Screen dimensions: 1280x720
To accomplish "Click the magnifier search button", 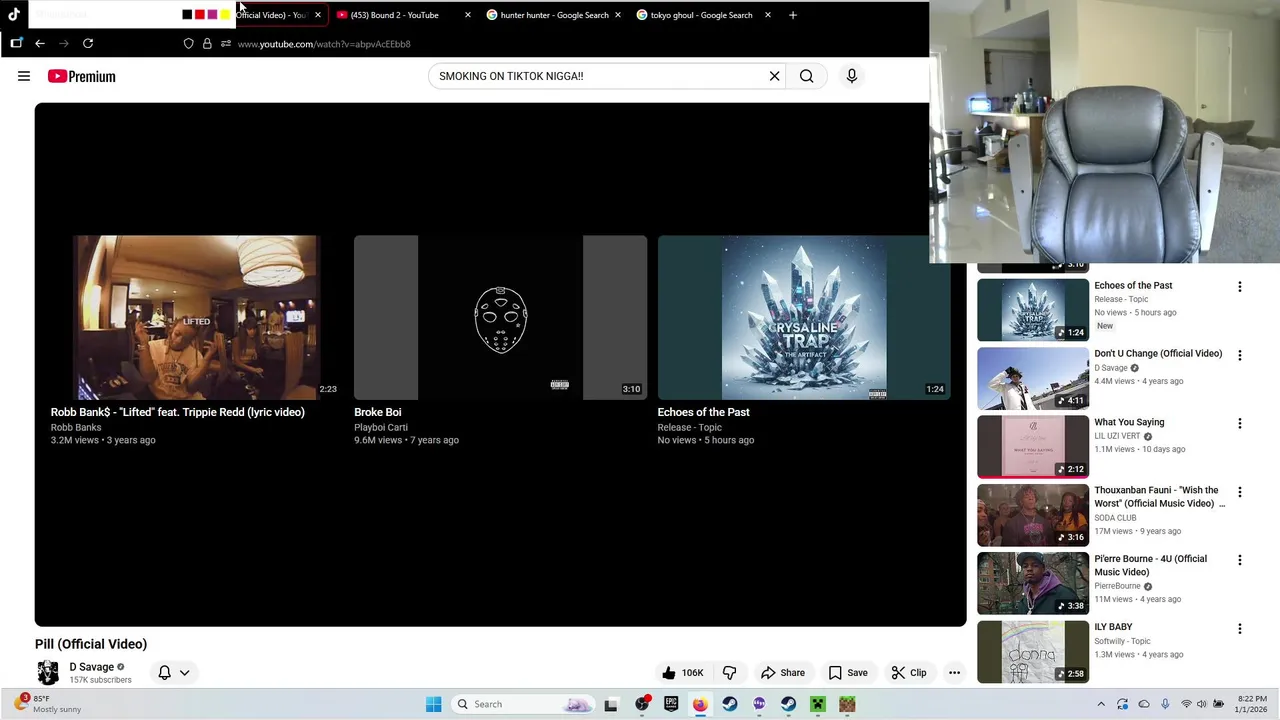I will (x=806, y=76).
